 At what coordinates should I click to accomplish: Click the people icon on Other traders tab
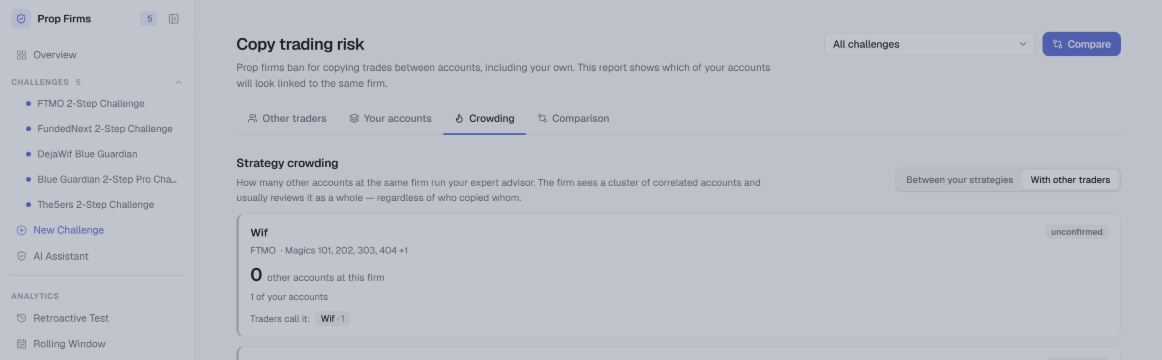click(253, 119)
